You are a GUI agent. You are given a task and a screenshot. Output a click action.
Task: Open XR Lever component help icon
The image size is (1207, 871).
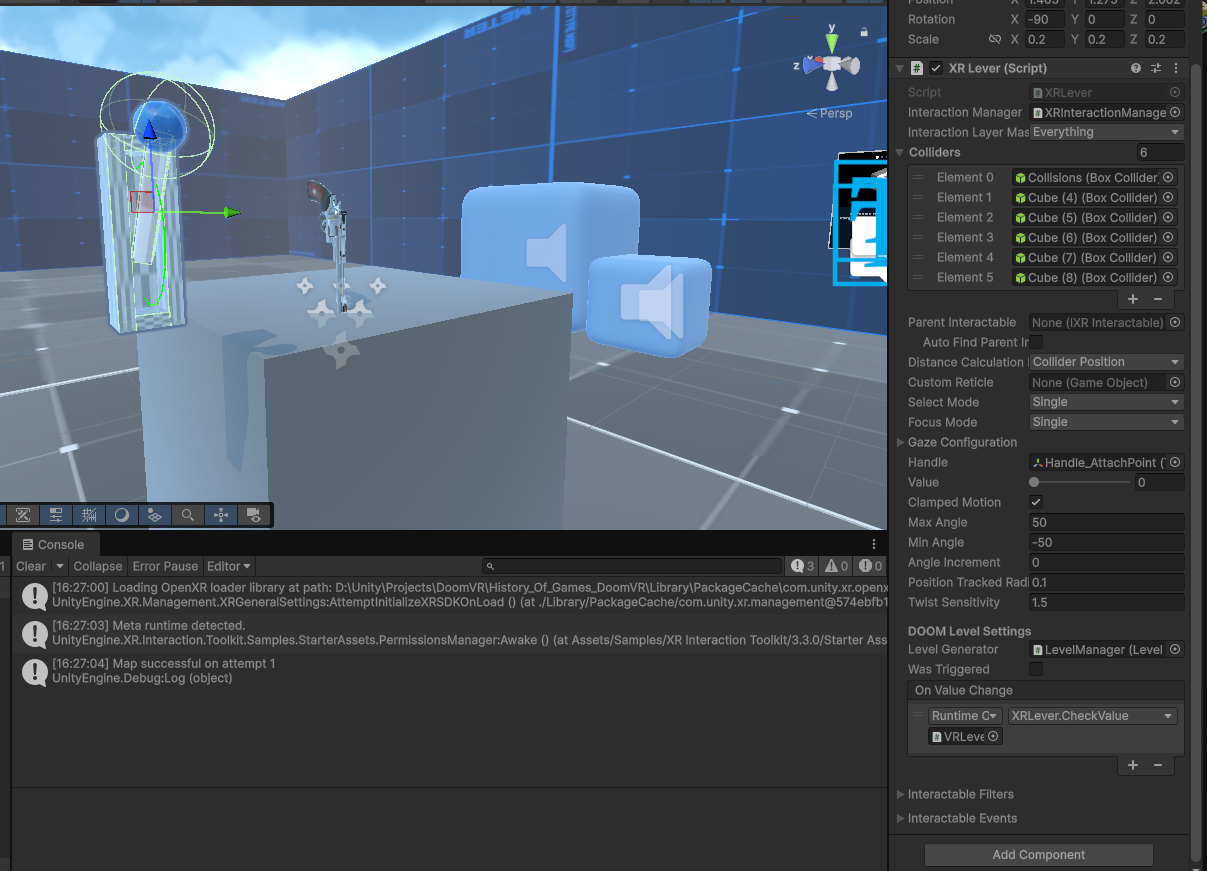click(1136, 68)
